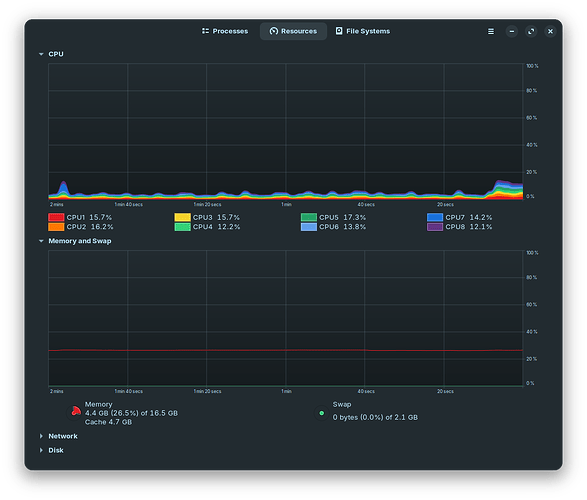Collapse the Memory and Swap section
This screenshot has height=500, width=587.
[x=41, y=241]
